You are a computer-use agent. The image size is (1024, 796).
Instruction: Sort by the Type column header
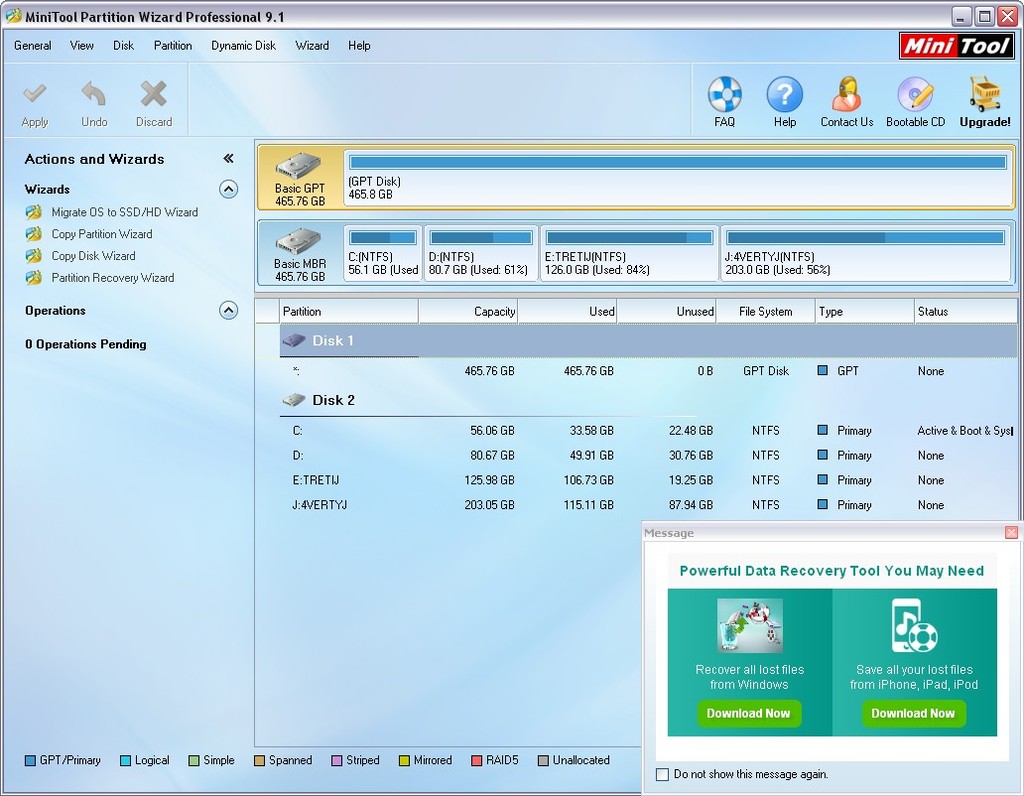pyautogui.click(x=865, y=311)
